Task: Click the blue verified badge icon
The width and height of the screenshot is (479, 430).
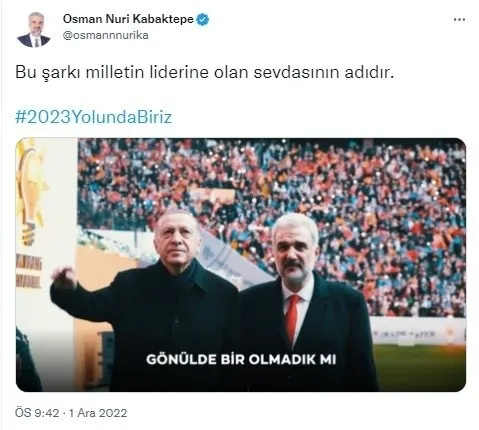Action: (x=203, y=19)
